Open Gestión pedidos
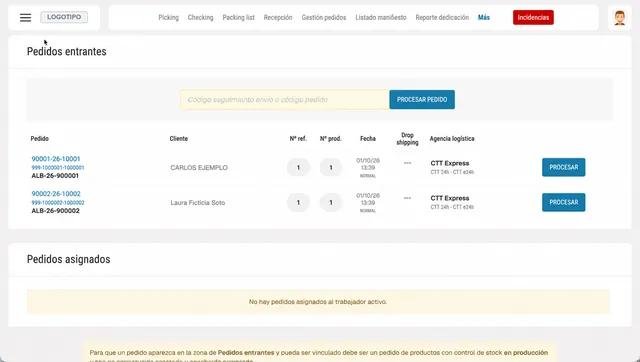The image size is (640, 362). point(324,18)
